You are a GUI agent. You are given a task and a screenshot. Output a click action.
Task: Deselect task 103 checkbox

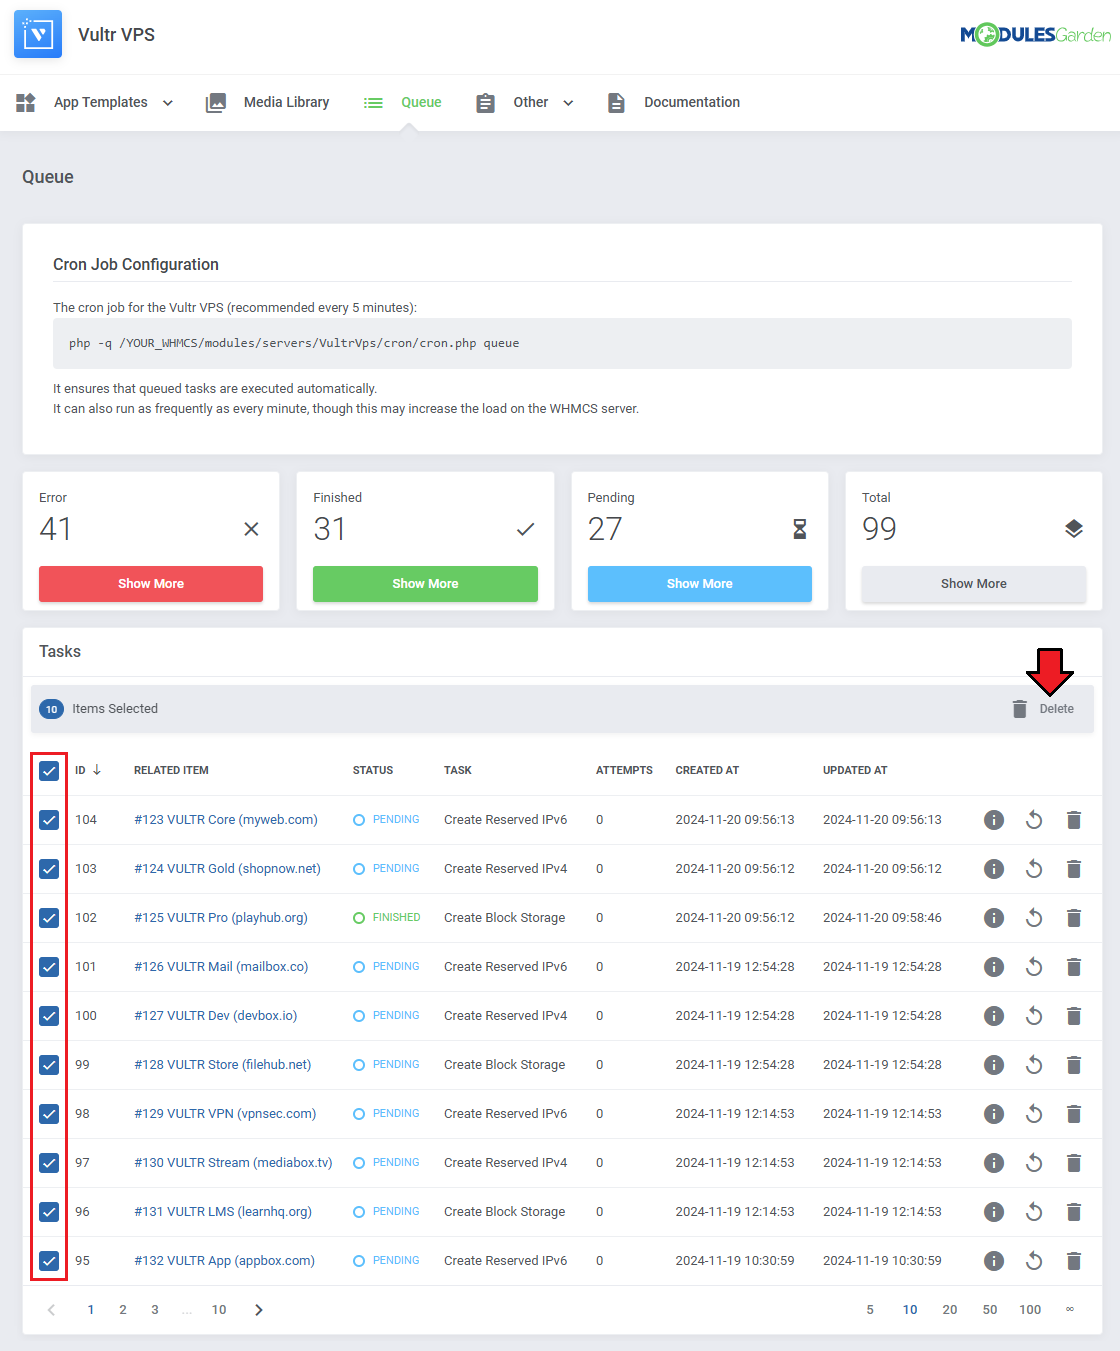tap(49, 869)
